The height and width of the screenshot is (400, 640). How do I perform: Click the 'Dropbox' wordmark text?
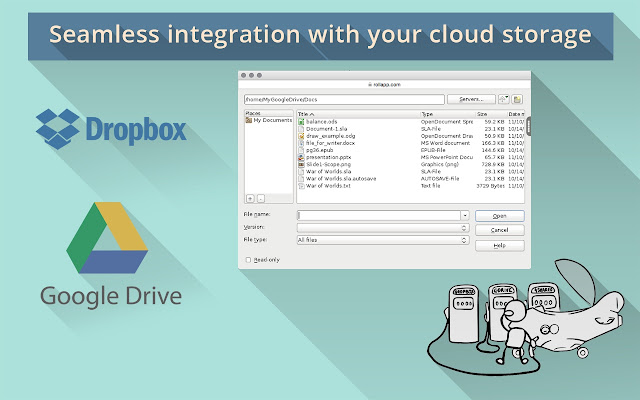point(136,131)
